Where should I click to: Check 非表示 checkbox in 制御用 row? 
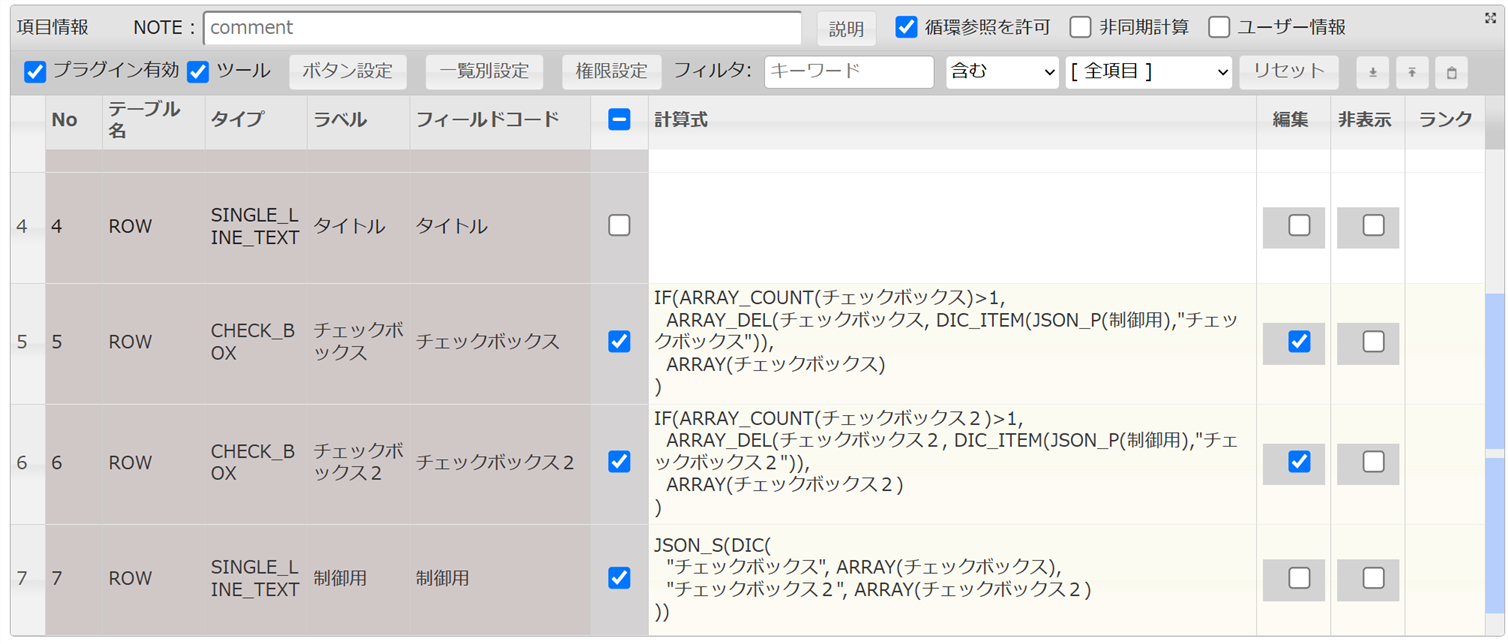click(x=1373, y=578)
